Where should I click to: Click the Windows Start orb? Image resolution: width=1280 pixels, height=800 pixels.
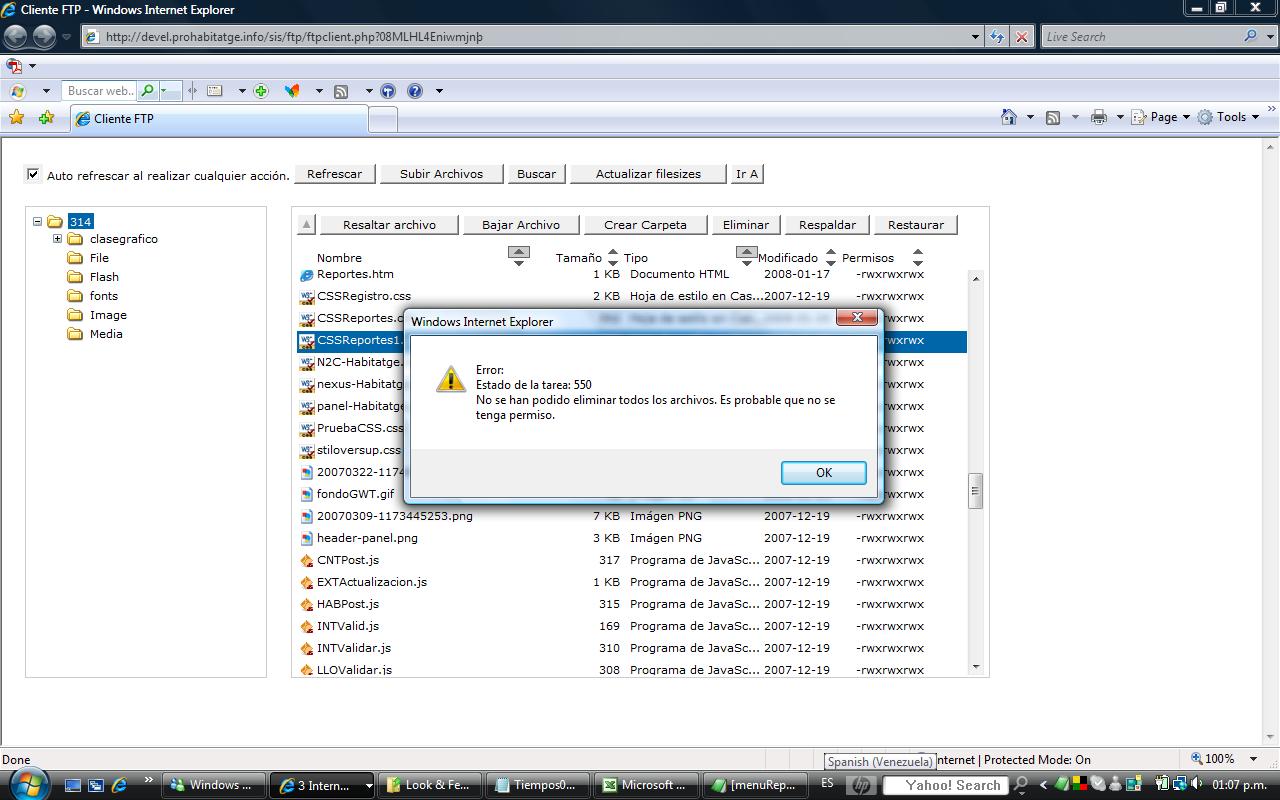coord(27,783)
